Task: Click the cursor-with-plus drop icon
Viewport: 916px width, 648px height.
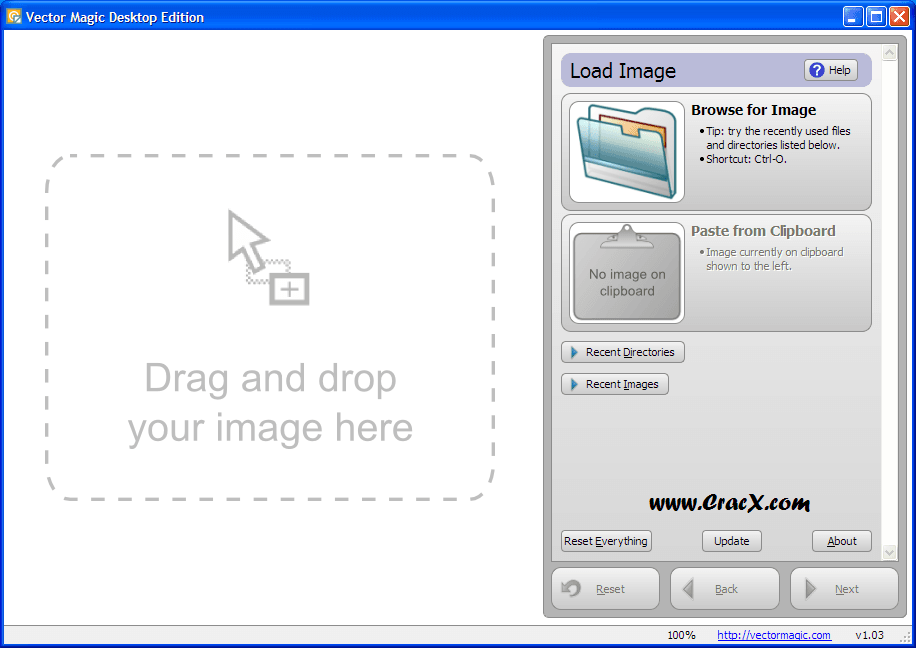Action: [x=268, y=257]
